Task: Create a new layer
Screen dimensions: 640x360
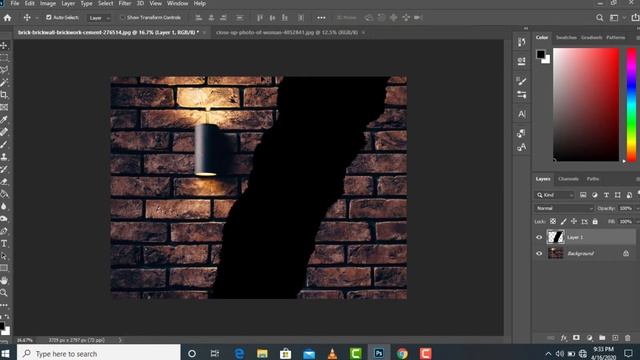Action: [615, 338]
